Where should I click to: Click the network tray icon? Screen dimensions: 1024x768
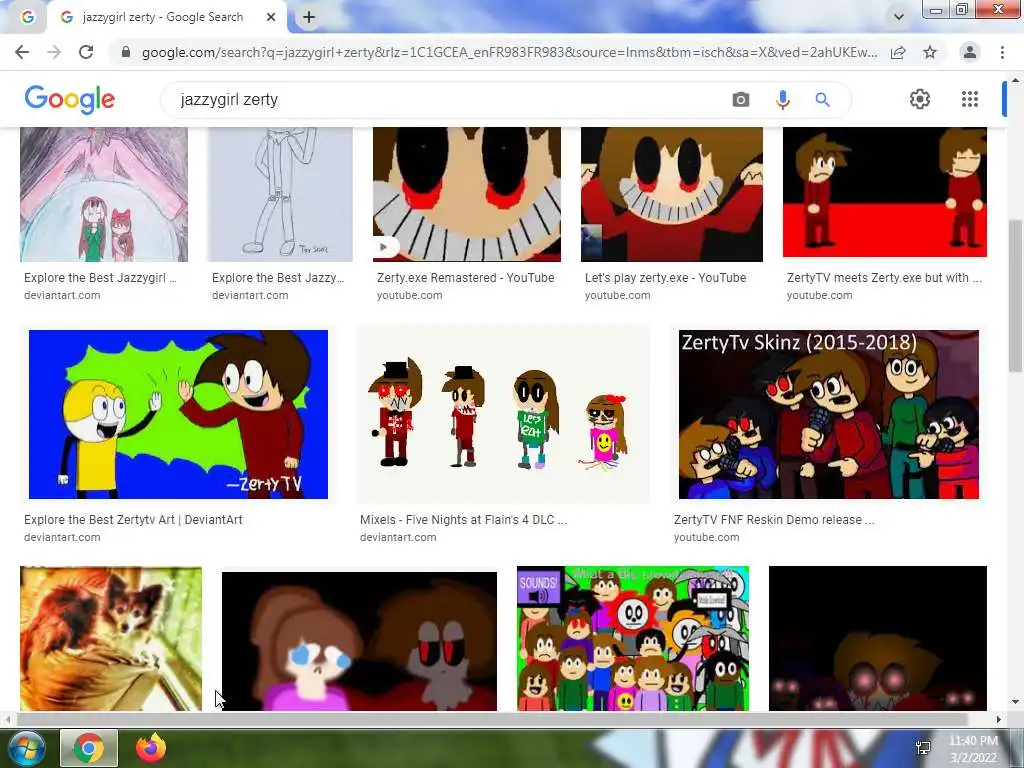coord(923,748)
